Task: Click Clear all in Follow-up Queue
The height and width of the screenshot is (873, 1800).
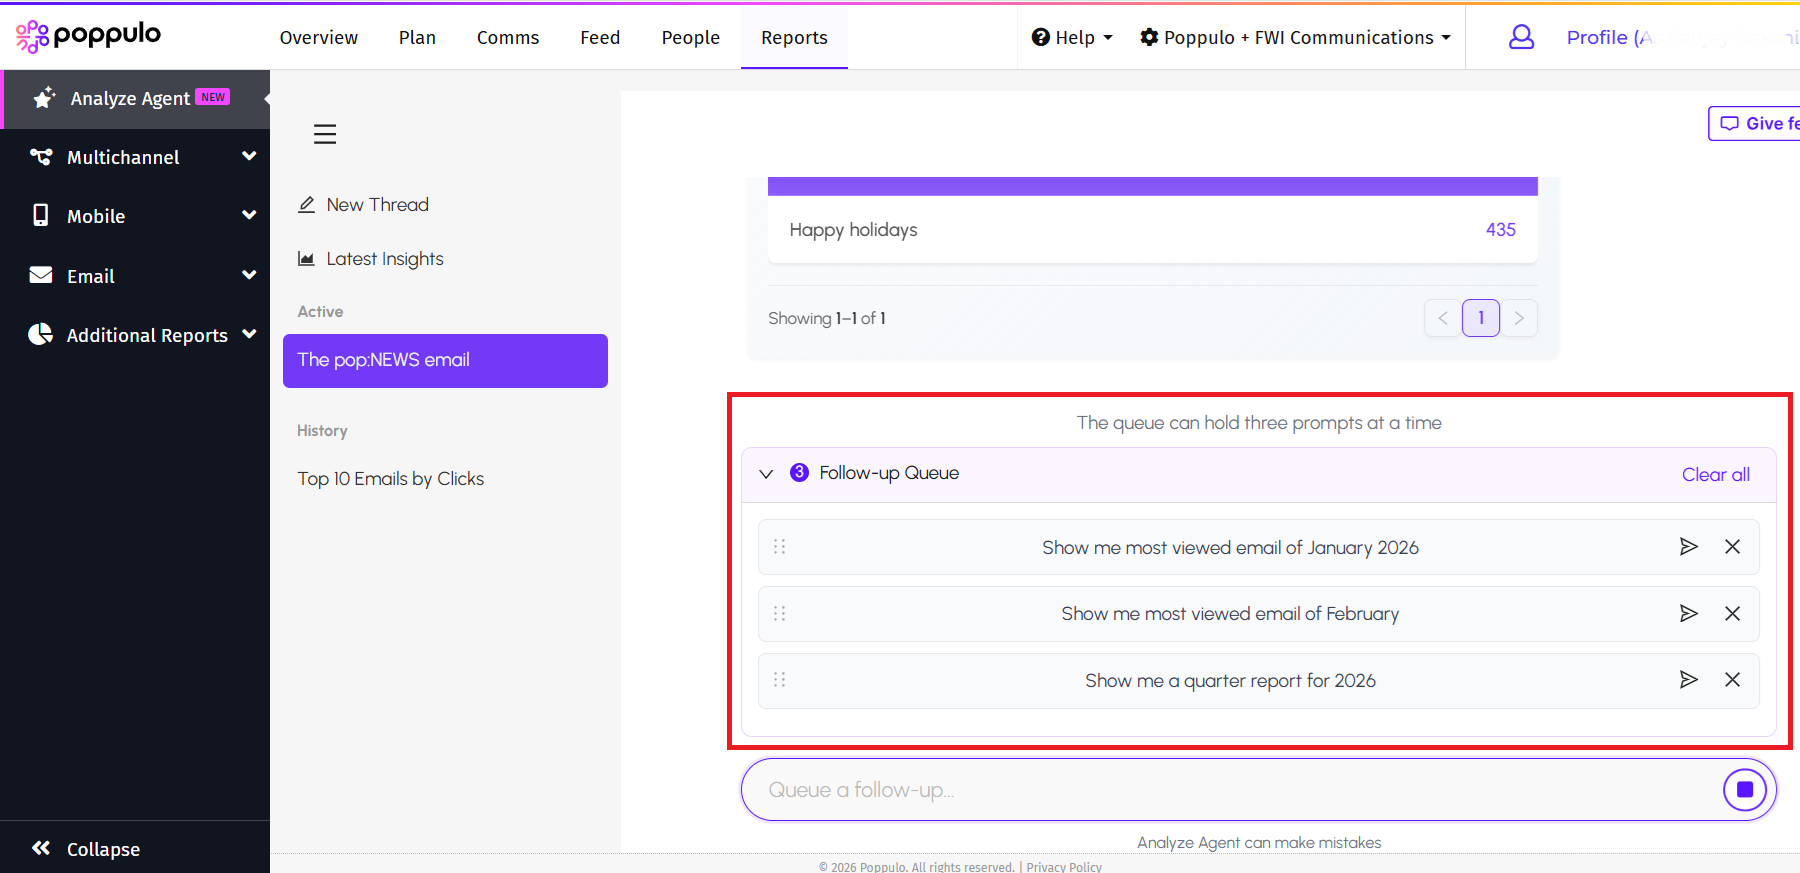Action: click(1715, 475)
